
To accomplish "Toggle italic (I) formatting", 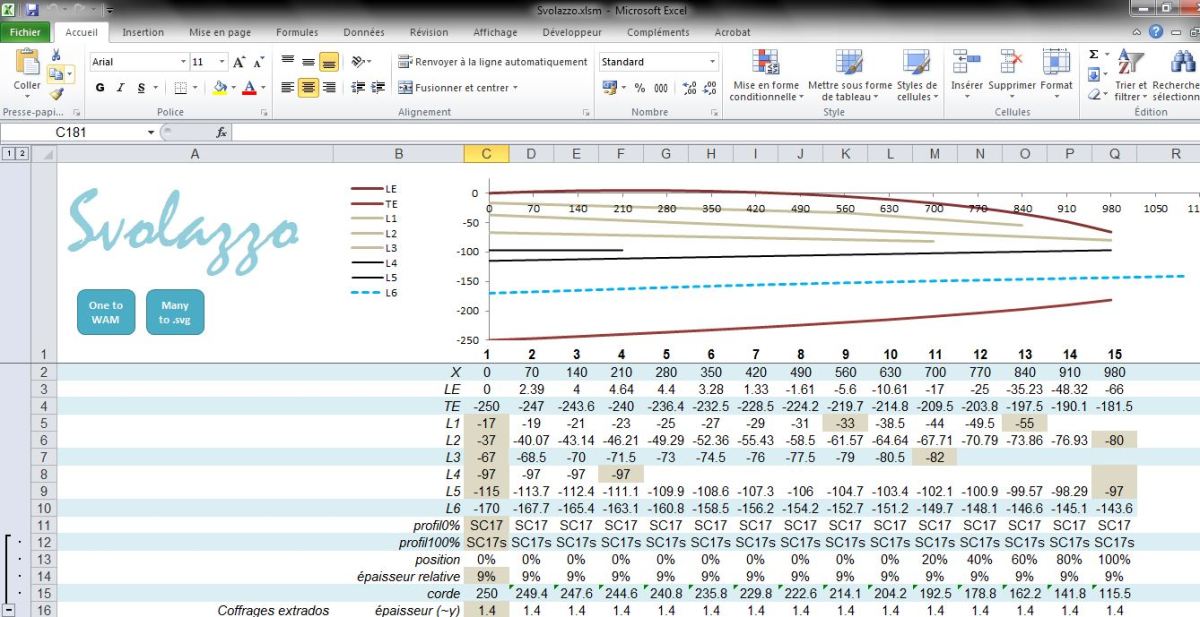I will 121,88.
